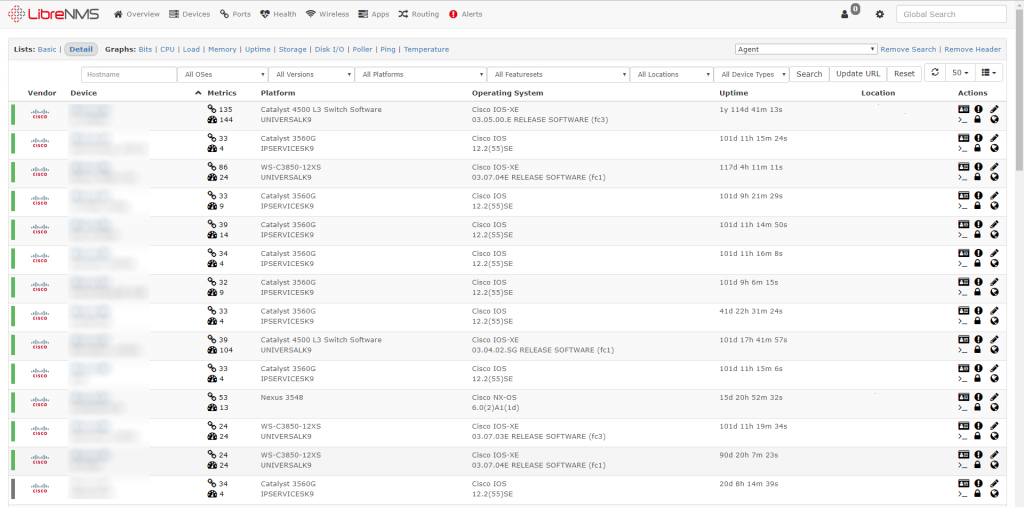The image size is (1024, 507).
Task: Open the Routing menu
Action: pos(419,14)
